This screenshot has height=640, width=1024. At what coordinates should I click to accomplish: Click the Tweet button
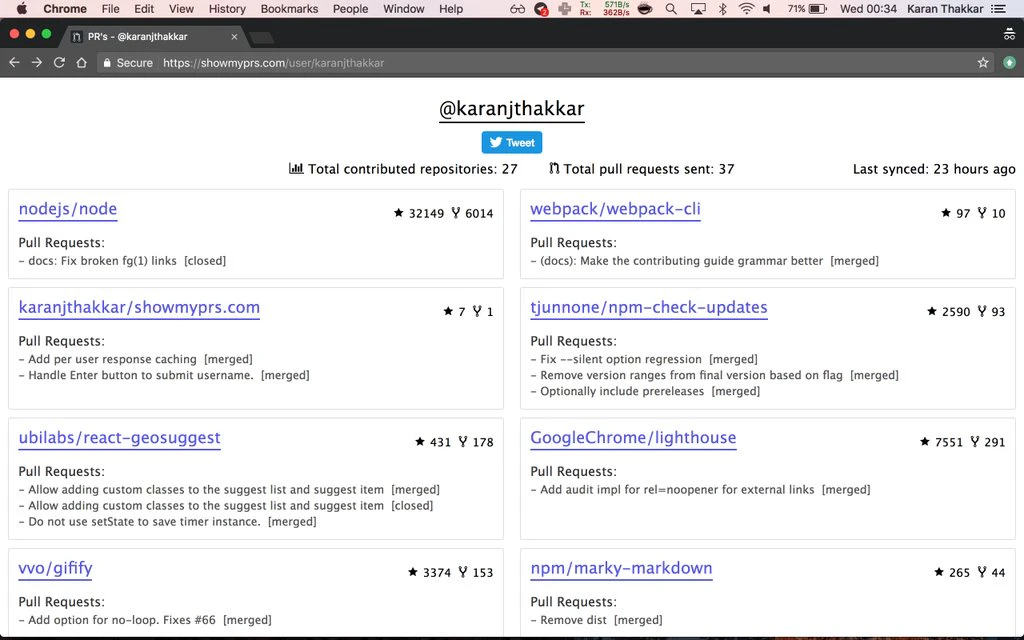[511, 142]
